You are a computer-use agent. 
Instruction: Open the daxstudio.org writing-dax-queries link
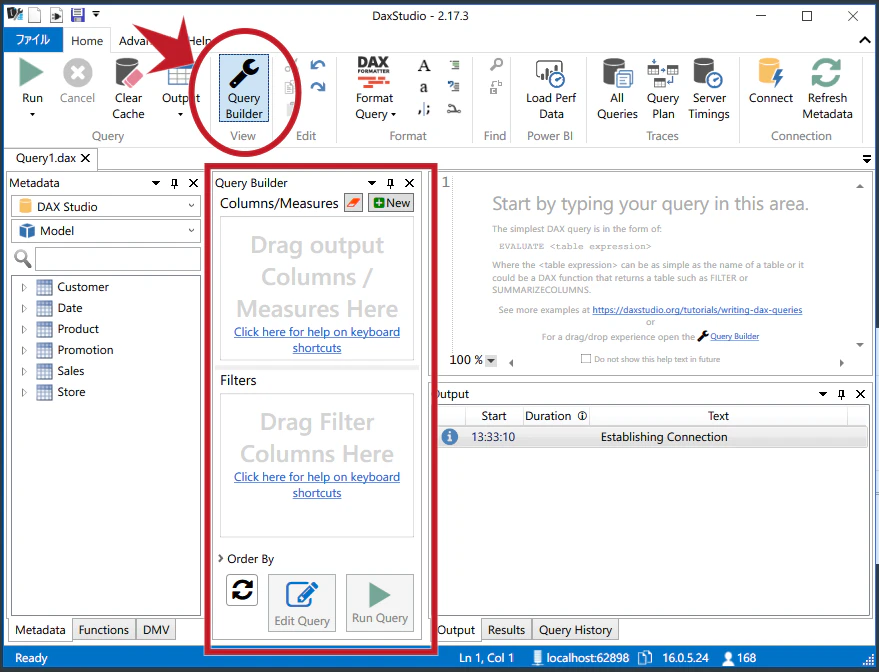tap(697, 309)
